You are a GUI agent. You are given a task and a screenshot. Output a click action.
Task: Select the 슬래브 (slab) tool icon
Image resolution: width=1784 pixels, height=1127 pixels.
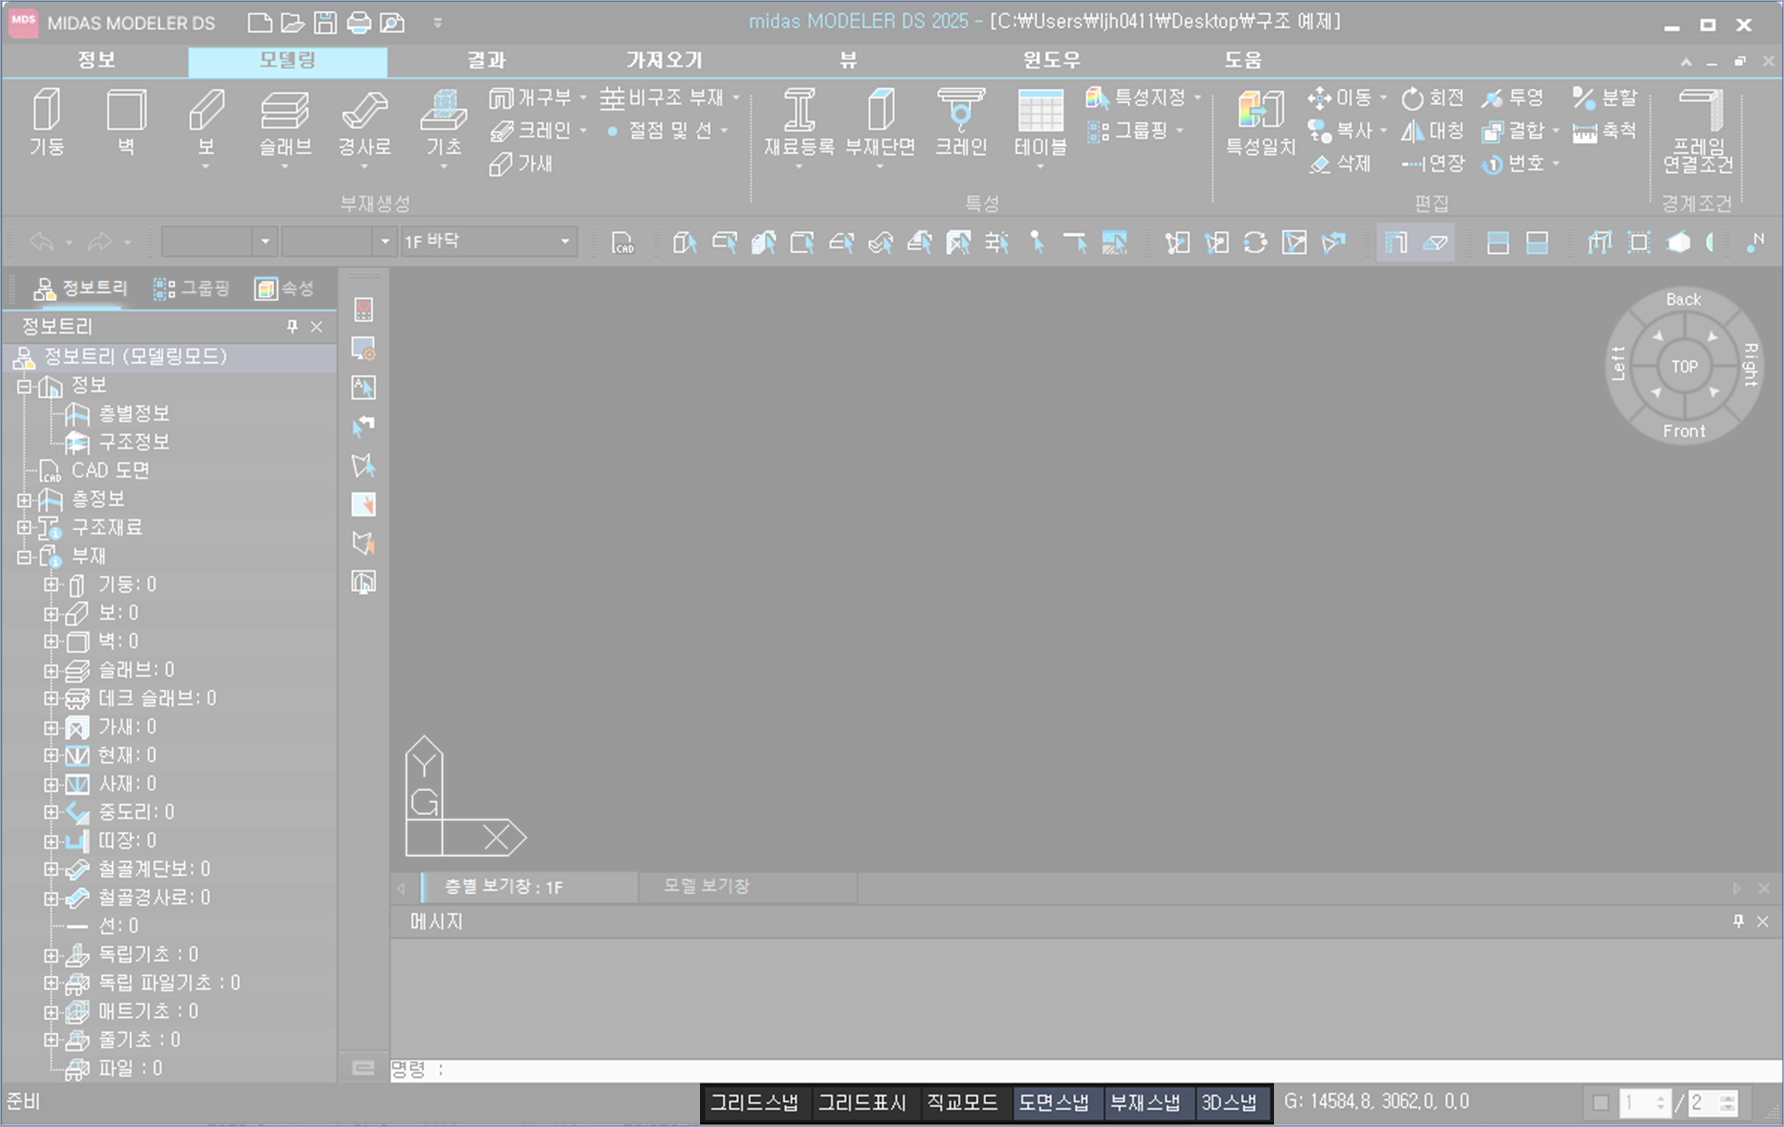(x=285, y=111)
